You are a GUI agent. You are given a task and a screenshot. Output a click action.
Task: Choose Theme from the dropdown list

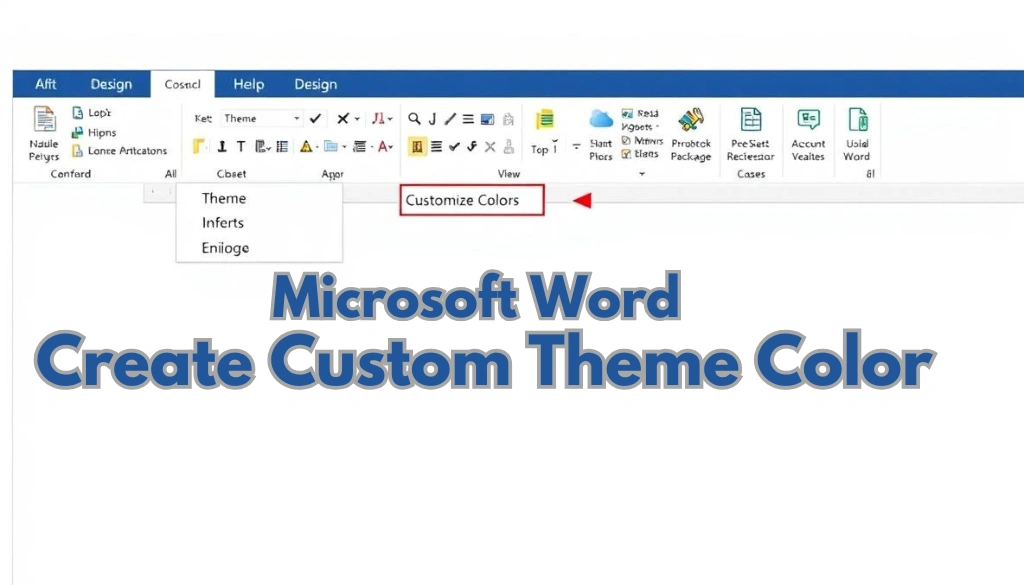(x=224, y=198)
